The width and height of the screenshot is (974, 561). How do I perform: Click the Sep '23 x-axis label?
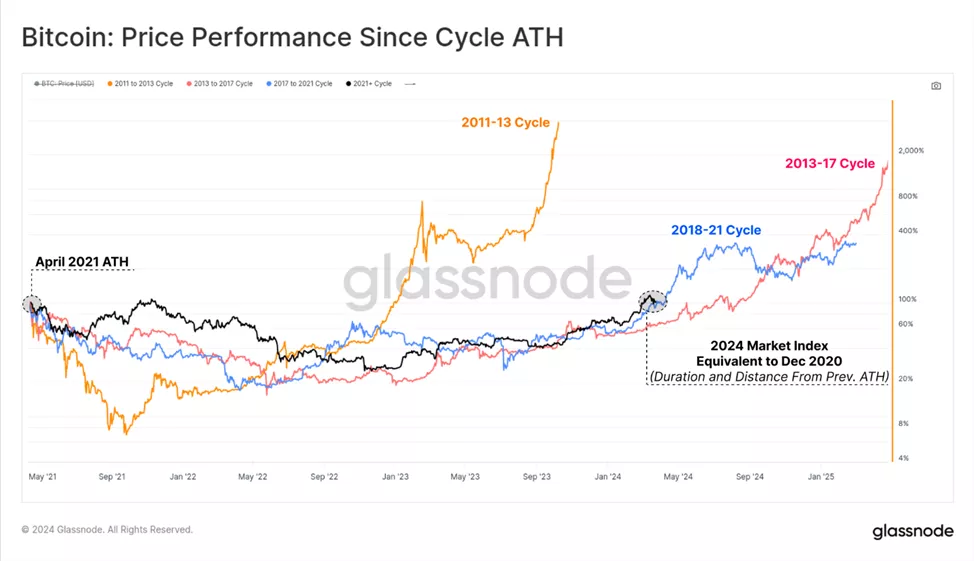tap(540, 477)
